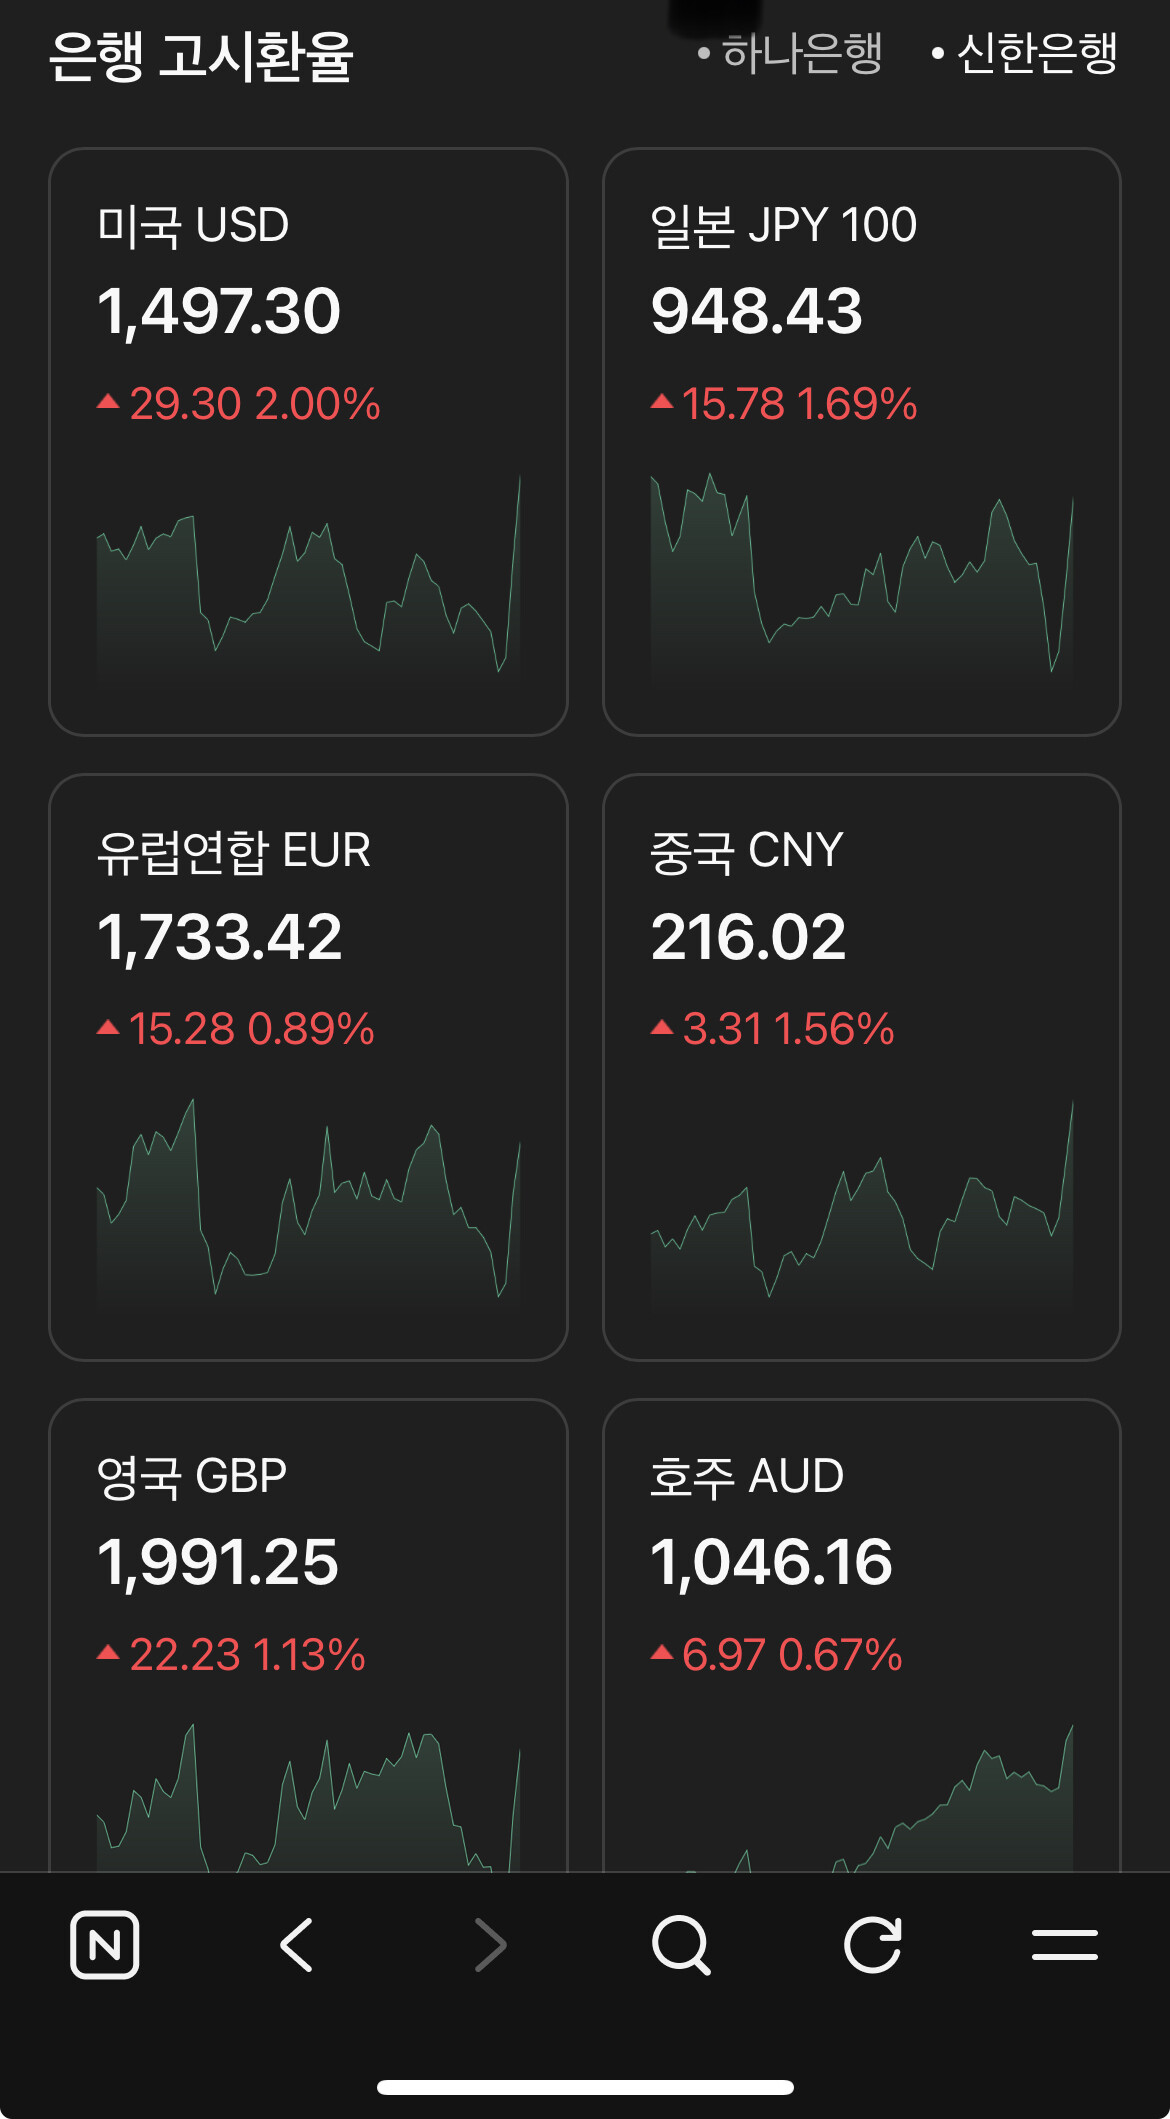Image resolution: width=1170 pixels, height=2119 pixels.
Task: Tap the Naver home N icon
Action: tap(105, 1945)
